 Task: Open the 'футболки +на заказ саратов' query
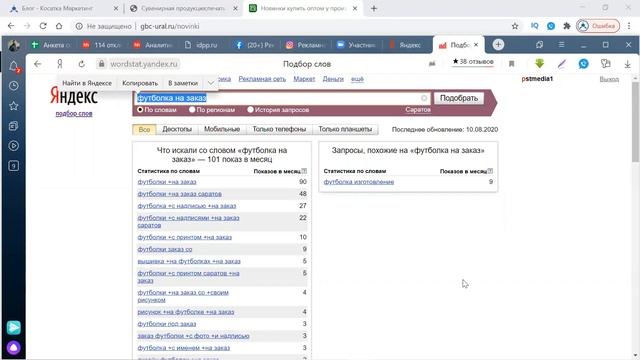click(180, 194)
